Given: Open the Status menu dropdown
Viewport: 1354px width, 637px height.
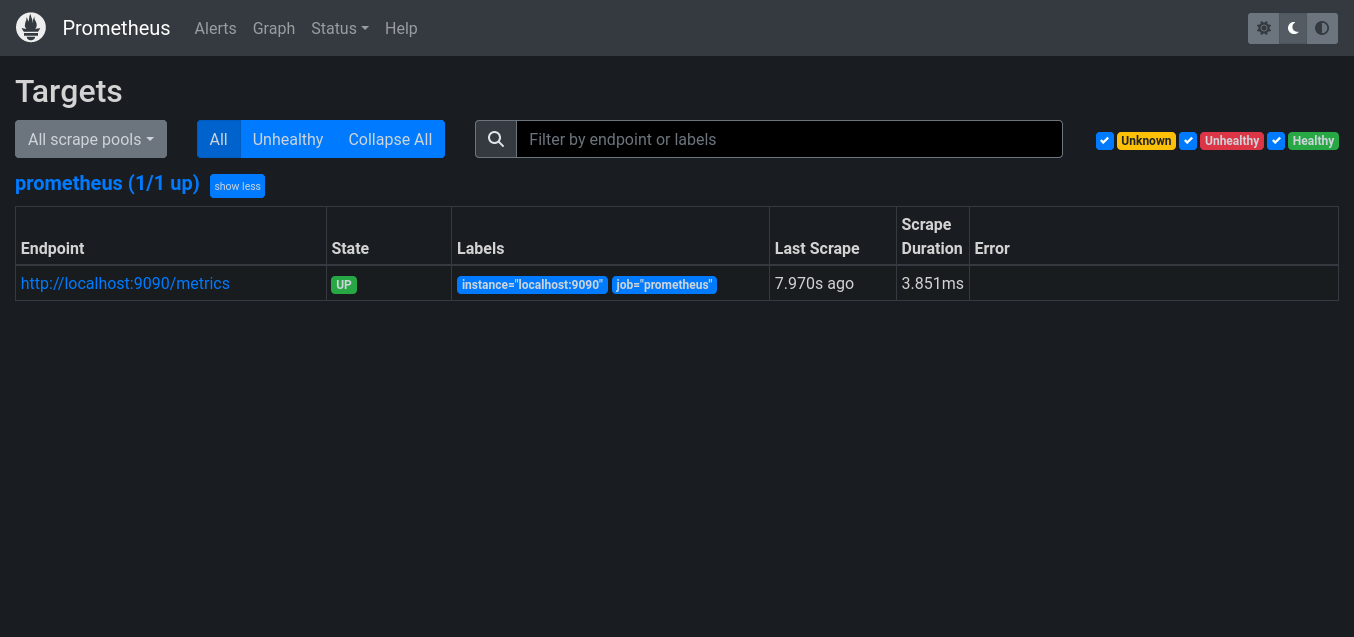Looking at the screenshot, I should pyautogui.click(x=339, y=28).
